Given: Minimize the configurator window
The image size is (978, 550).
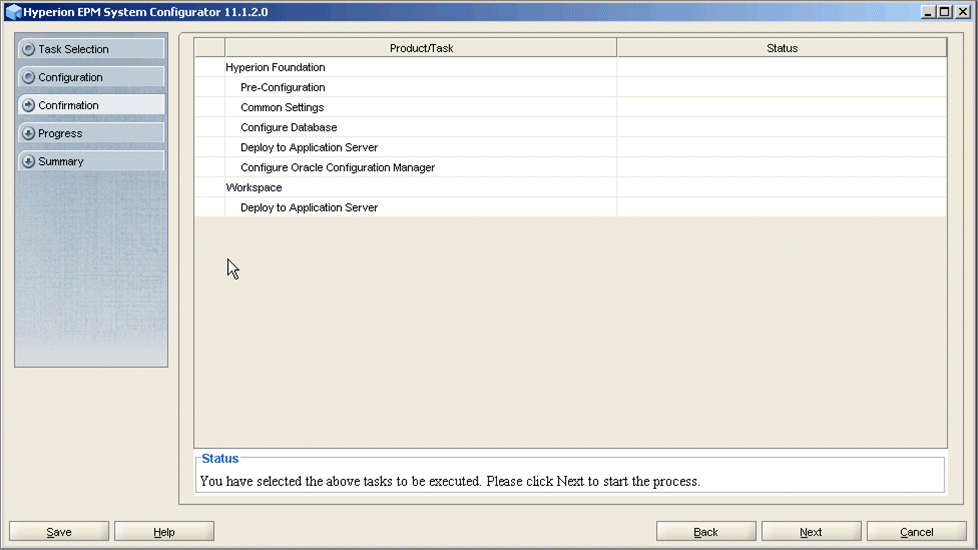Looking at the screenshot, I should (x=927, y=11).
